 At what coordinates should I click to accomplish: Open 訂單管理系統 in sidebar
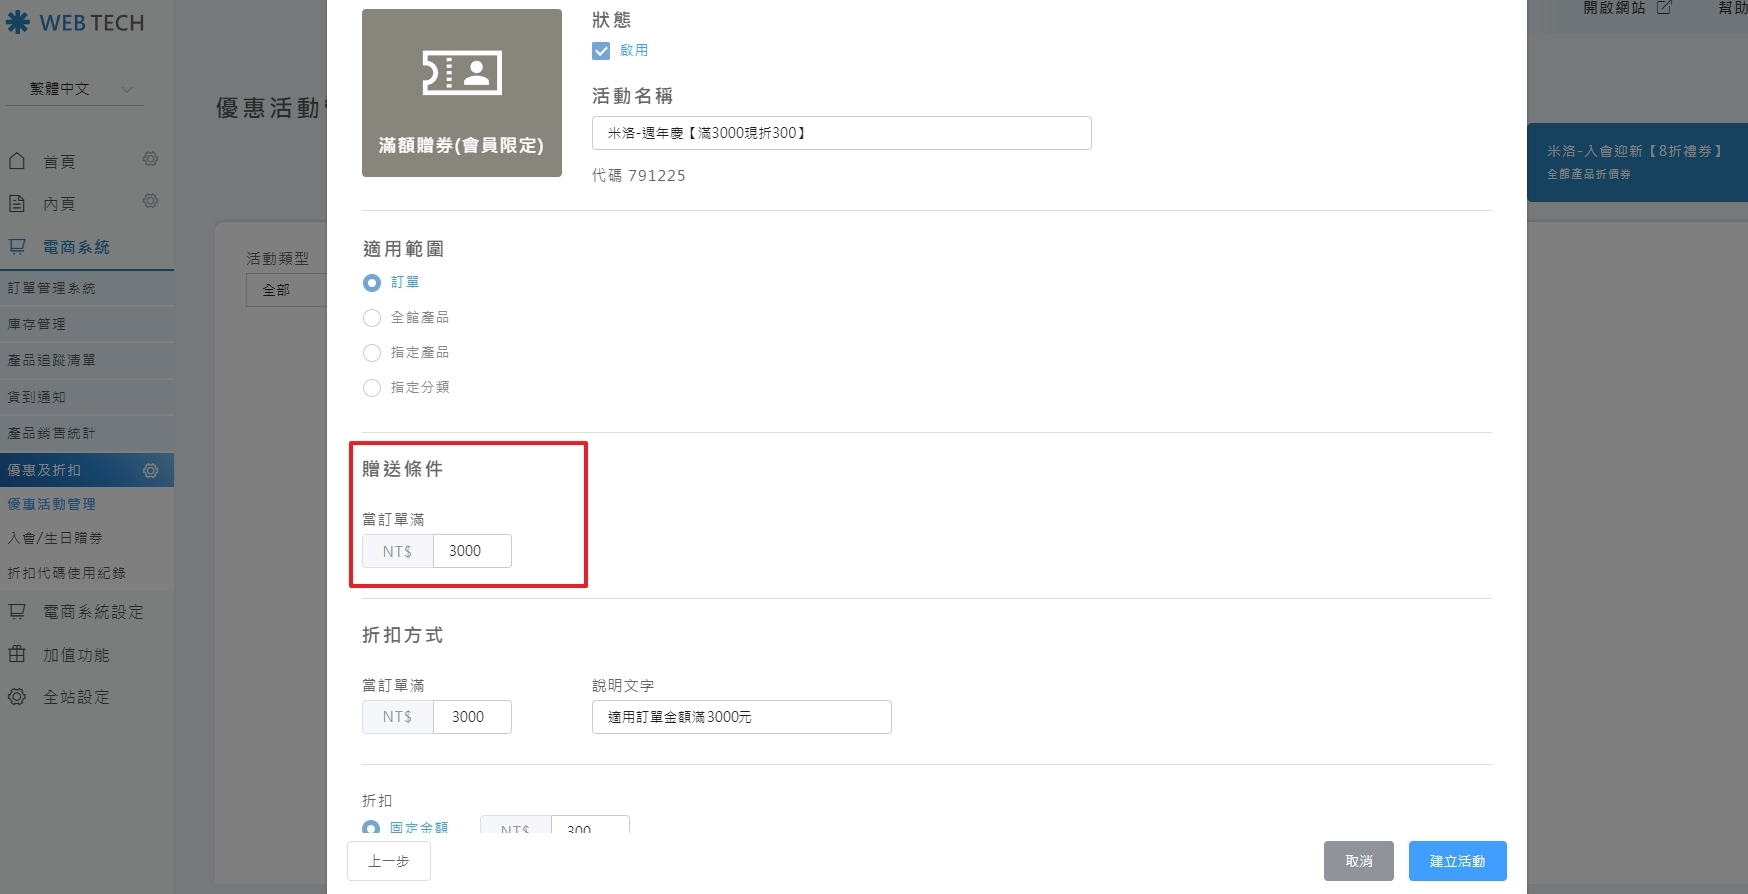point(52,288)
